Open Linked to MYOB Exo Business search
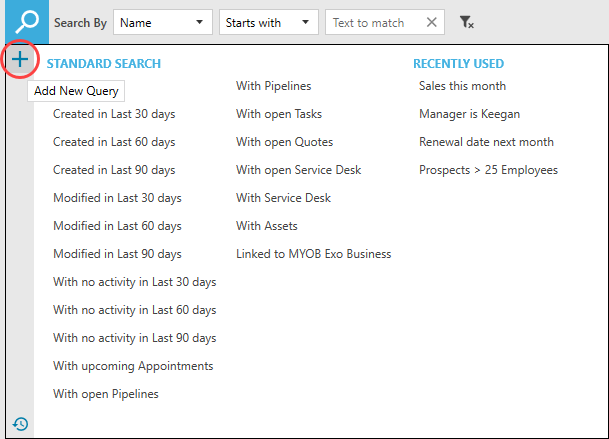 coord(313,254)
